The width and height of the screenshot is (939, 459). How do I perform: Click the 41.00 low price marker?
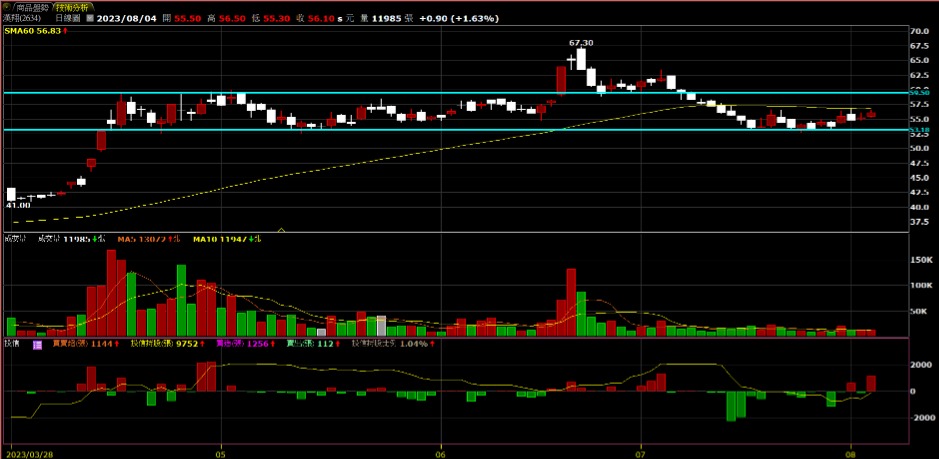click(x=19, y=205)
